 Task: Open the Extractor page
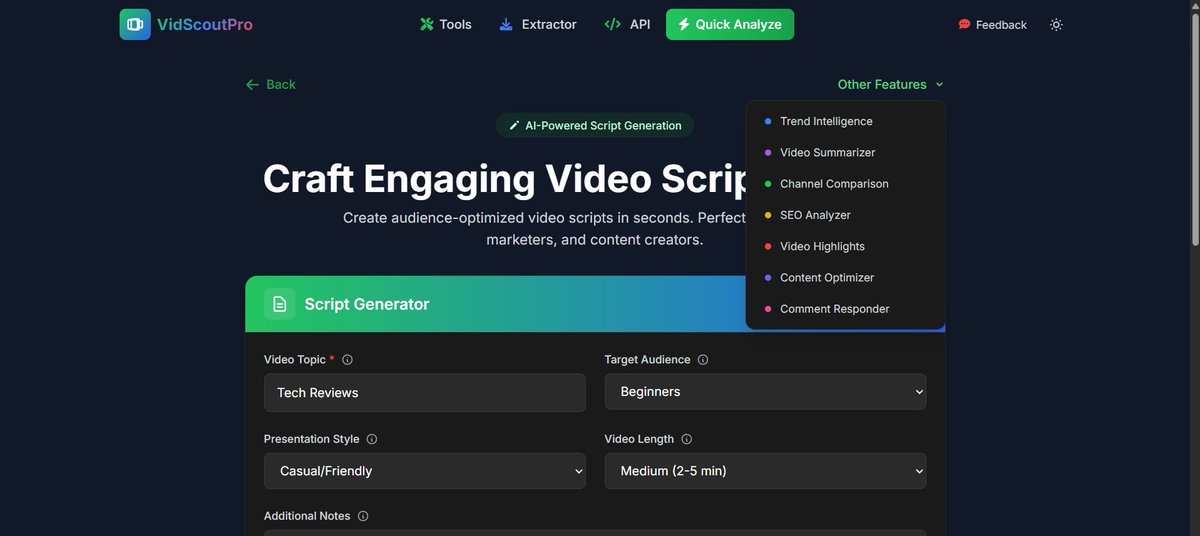pyautogui.click(x=538, y=24)
